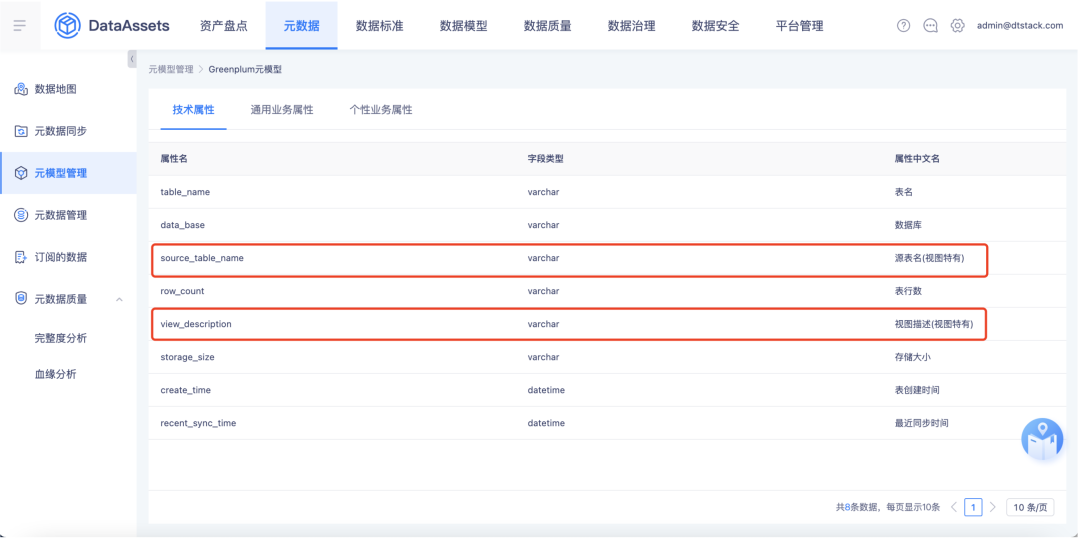Click 视图描述(视图特有) cell

coord(934,324)
